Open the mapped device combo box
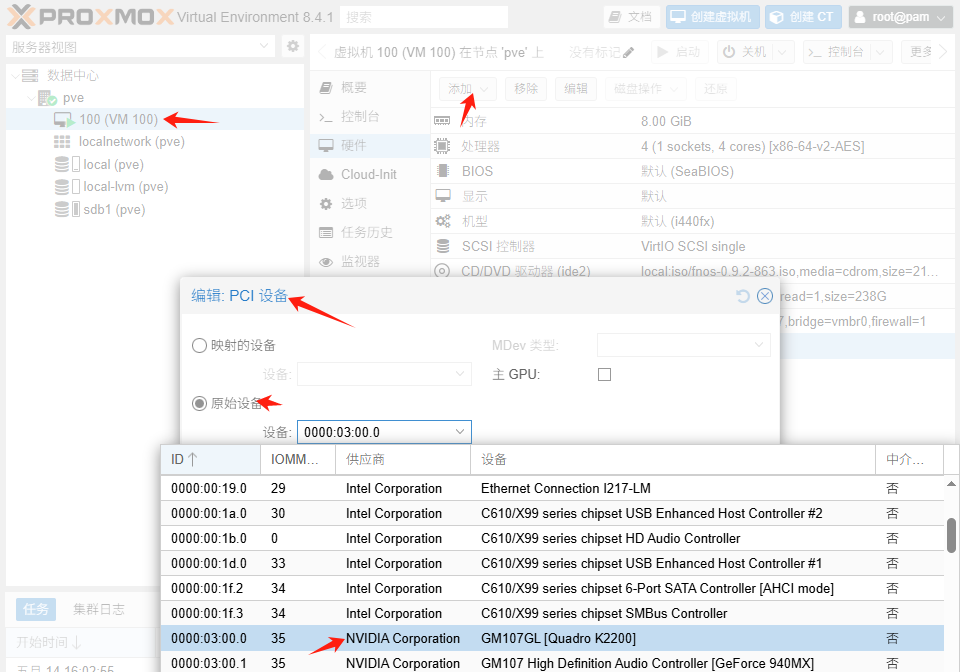The width and height of the screenshot is (960, 672). coord(384,374)
